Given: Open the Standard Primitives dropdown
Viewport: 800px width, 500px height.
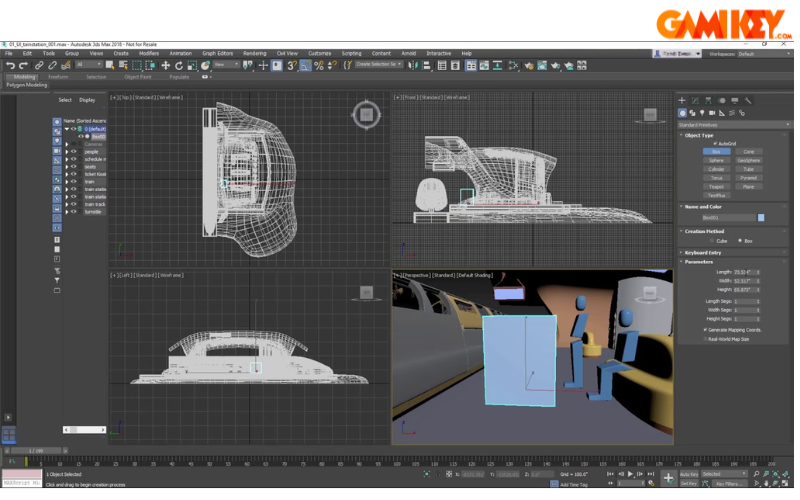Looking at the screenshot, I should coord(734,125).
